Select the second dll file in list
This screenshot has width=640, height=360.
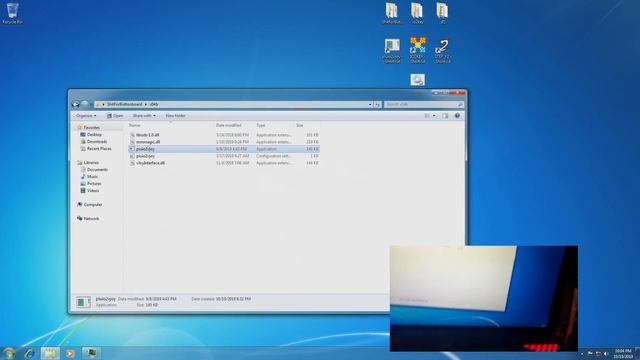click(224, 142)
